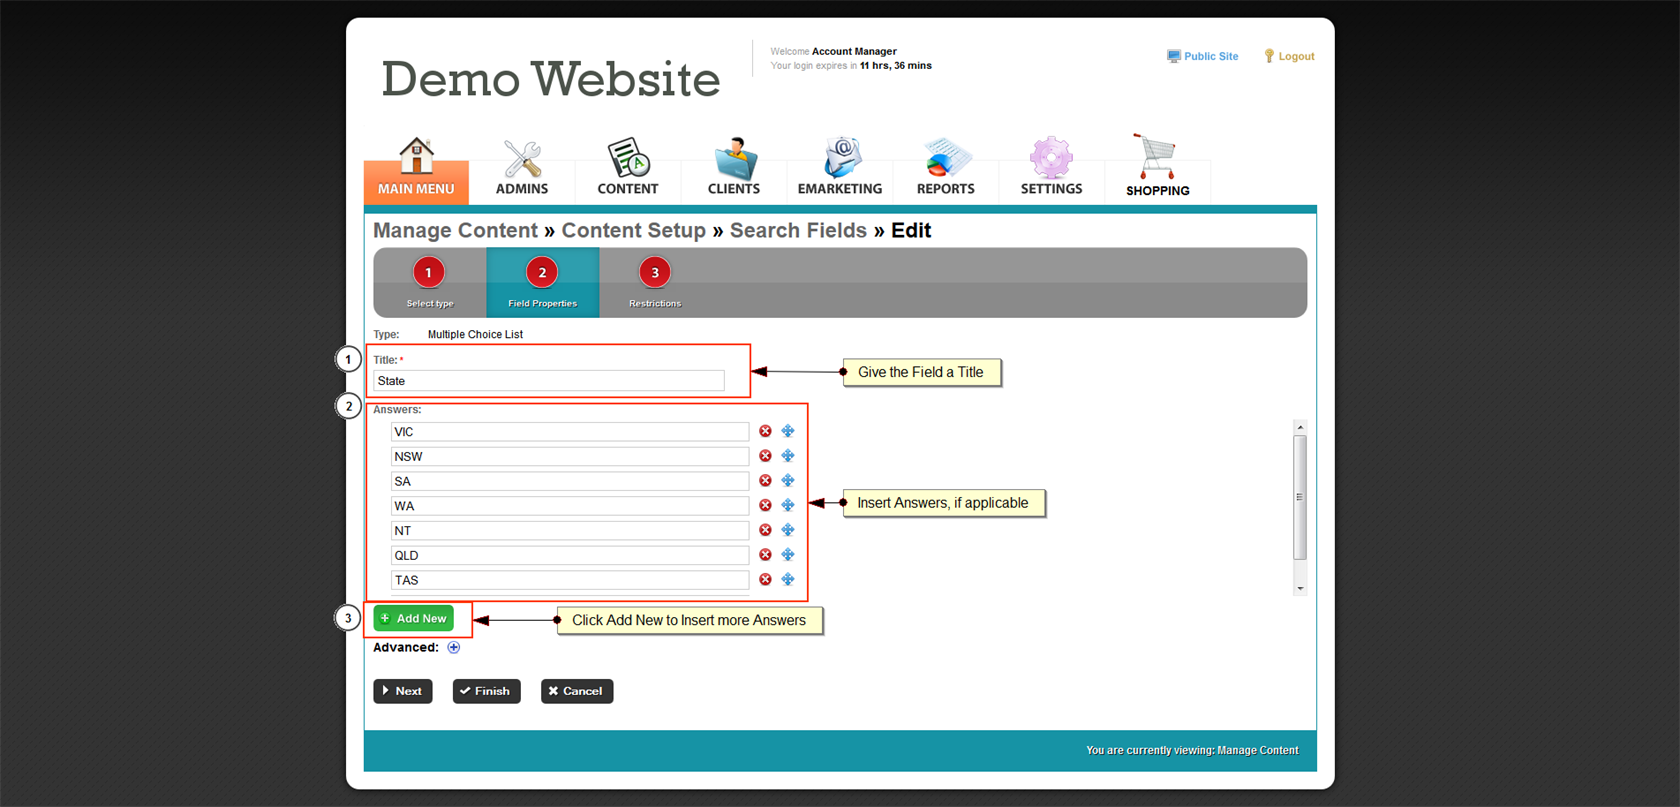Click the move handle for NSW answer
The image size is (1680, 807).
point(788,456)
